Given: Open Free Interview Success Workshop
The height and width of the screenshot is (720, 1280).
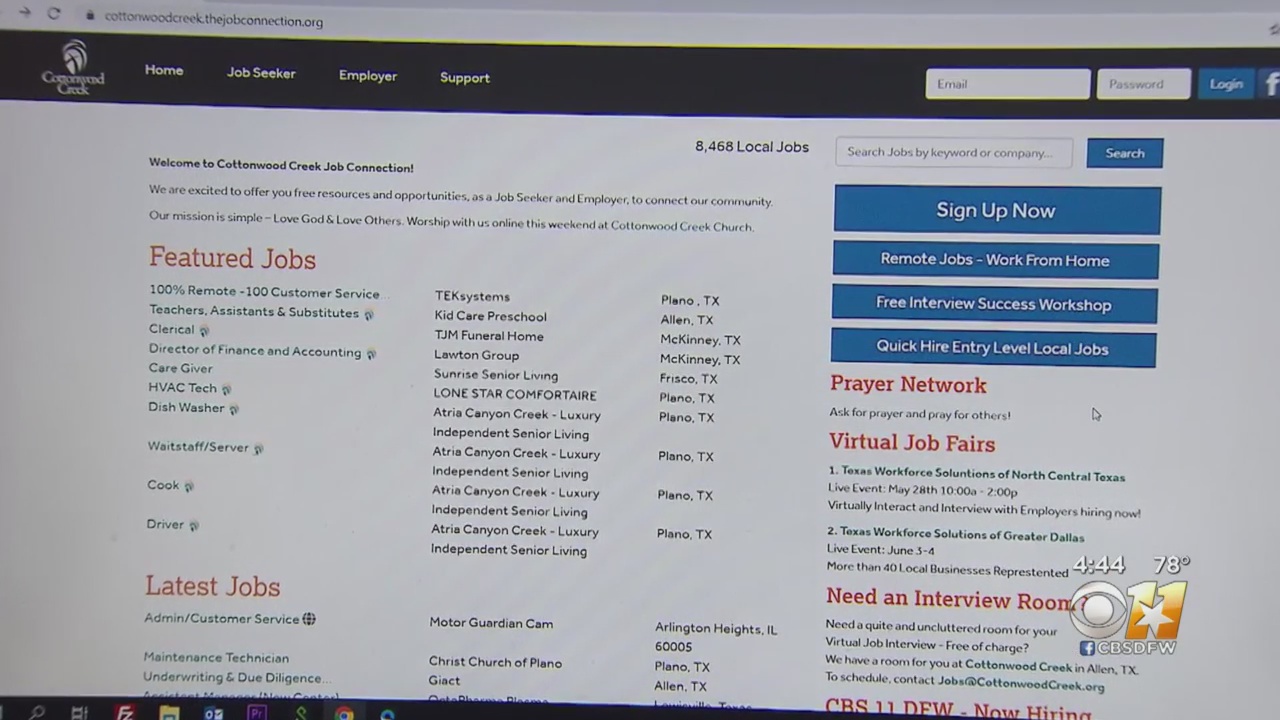Looking at the screenshot, I should click(x=994, y=304).
